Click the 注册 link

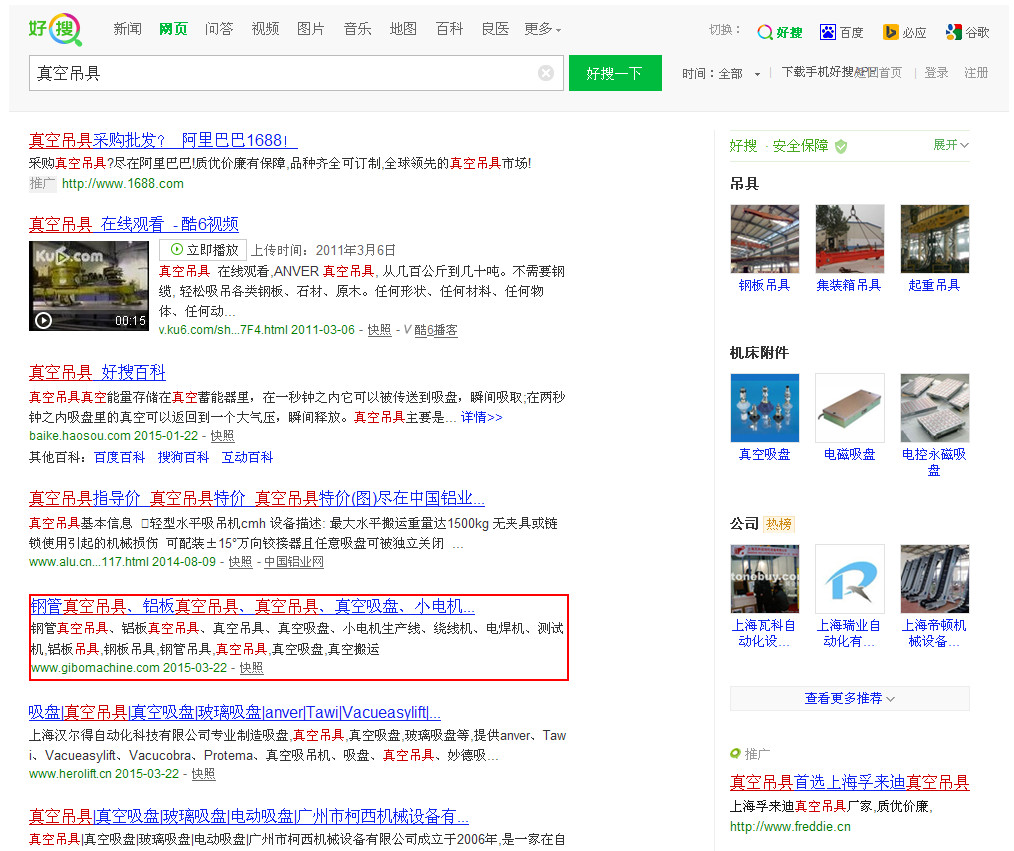pyautogui.click(x=976, y=72)
